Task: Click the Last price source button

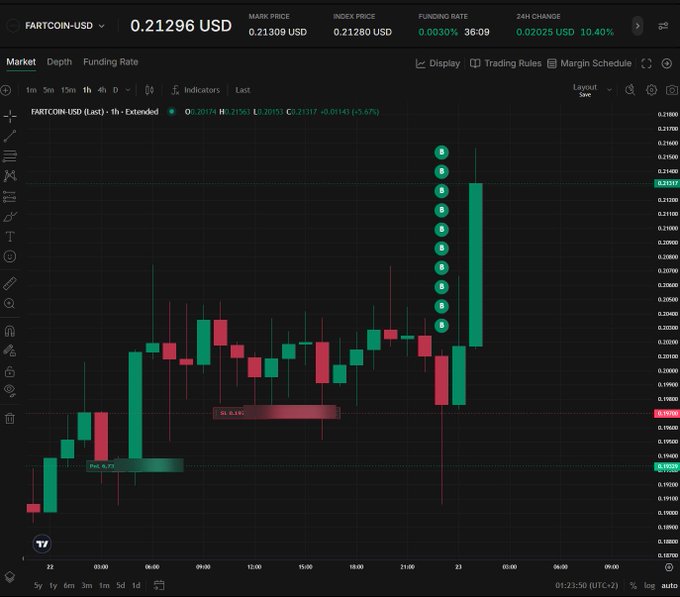Action: point(243,90)
